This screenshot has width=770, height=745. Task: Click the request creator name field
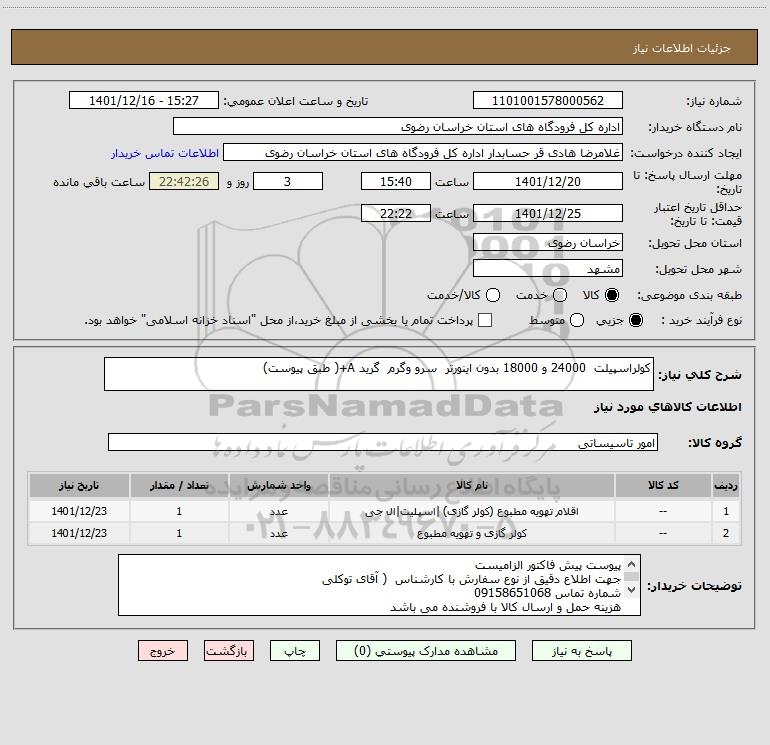coord(423,153)
